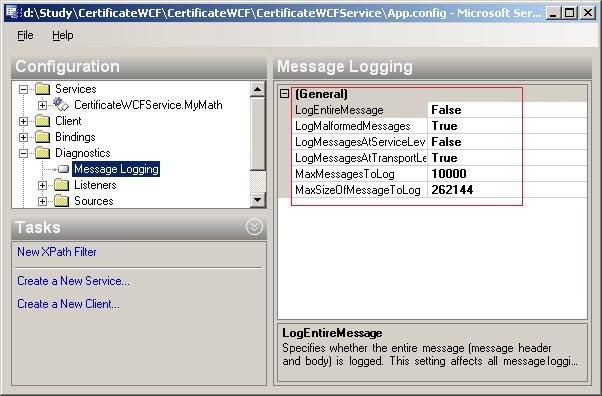The image size is (602, 396).
Task: Click the Services folder icon
Action: pos(43,89)
